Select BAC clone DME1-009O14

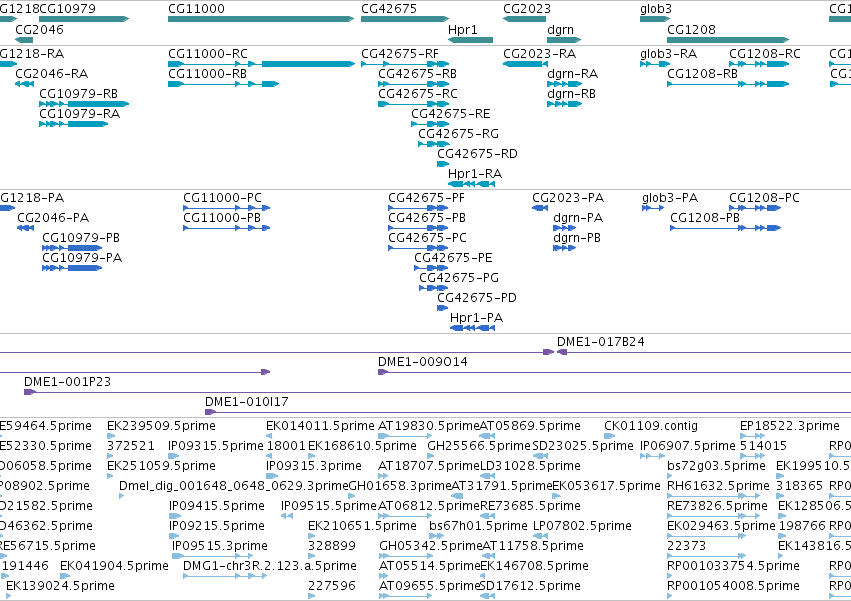point(422,363)
